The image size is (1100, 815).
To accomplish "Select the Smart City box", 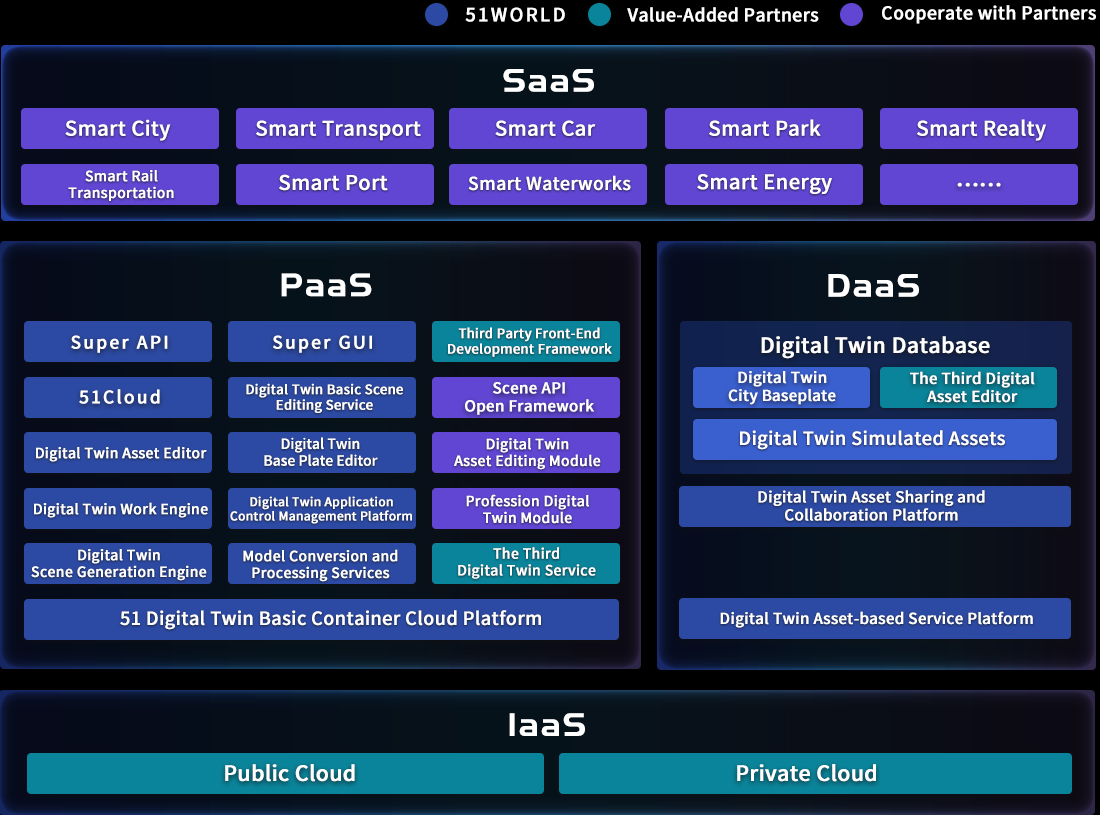I will (119, 129).
